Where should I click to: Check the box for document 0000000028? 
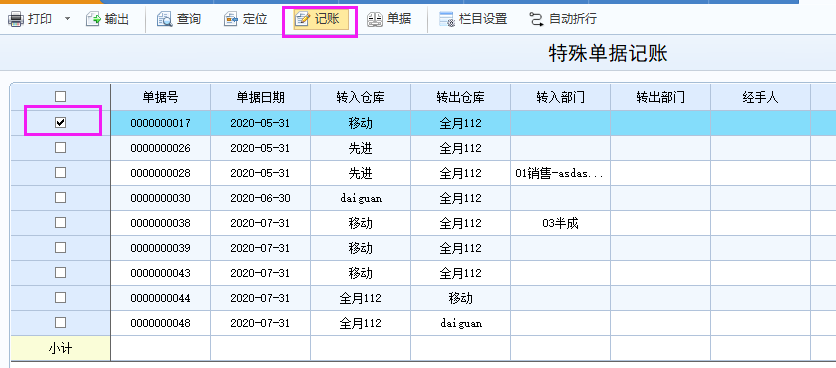[x=60, y=172]
